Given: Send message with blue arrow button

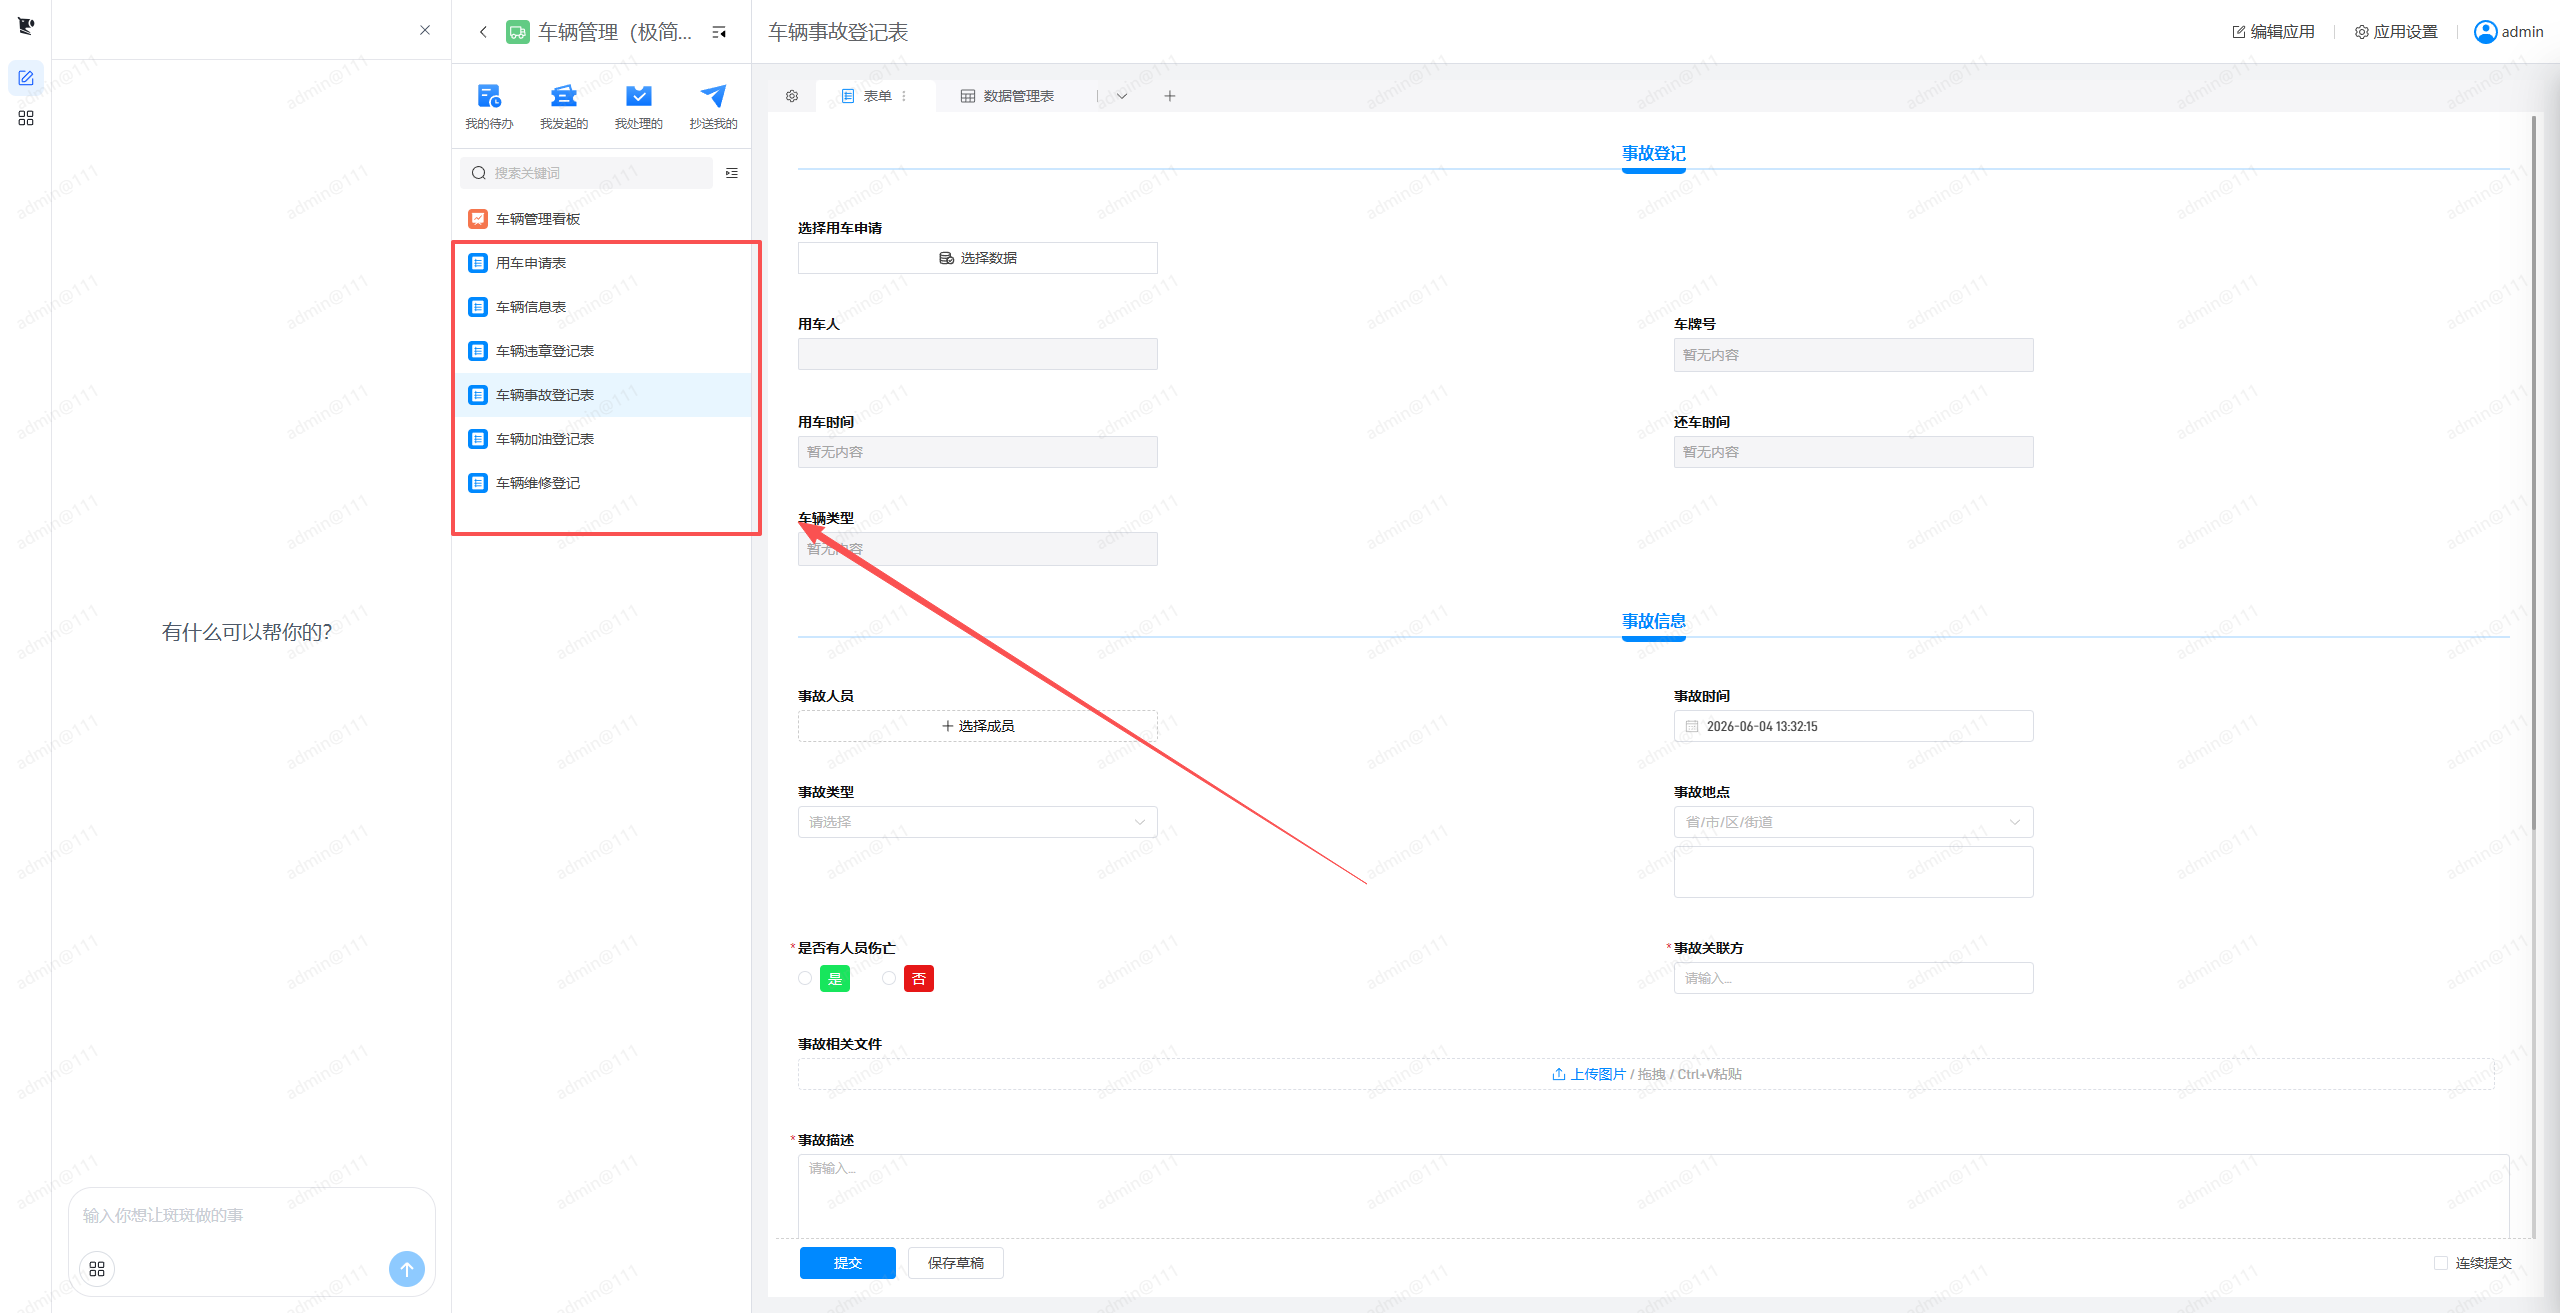Looking at the screenshot, I should [407, 1269].
